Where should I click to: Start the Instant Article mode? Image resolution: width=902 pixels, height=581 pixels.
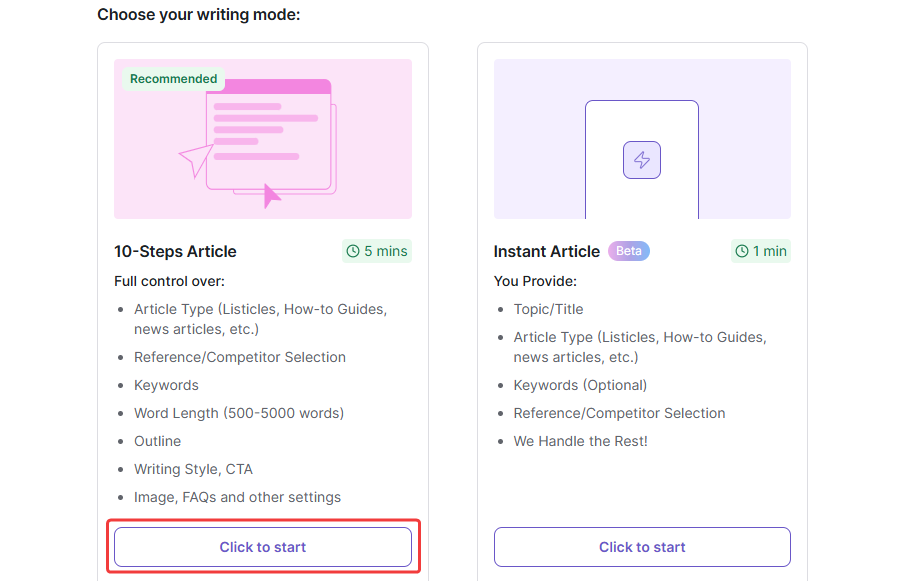(642, 547)
